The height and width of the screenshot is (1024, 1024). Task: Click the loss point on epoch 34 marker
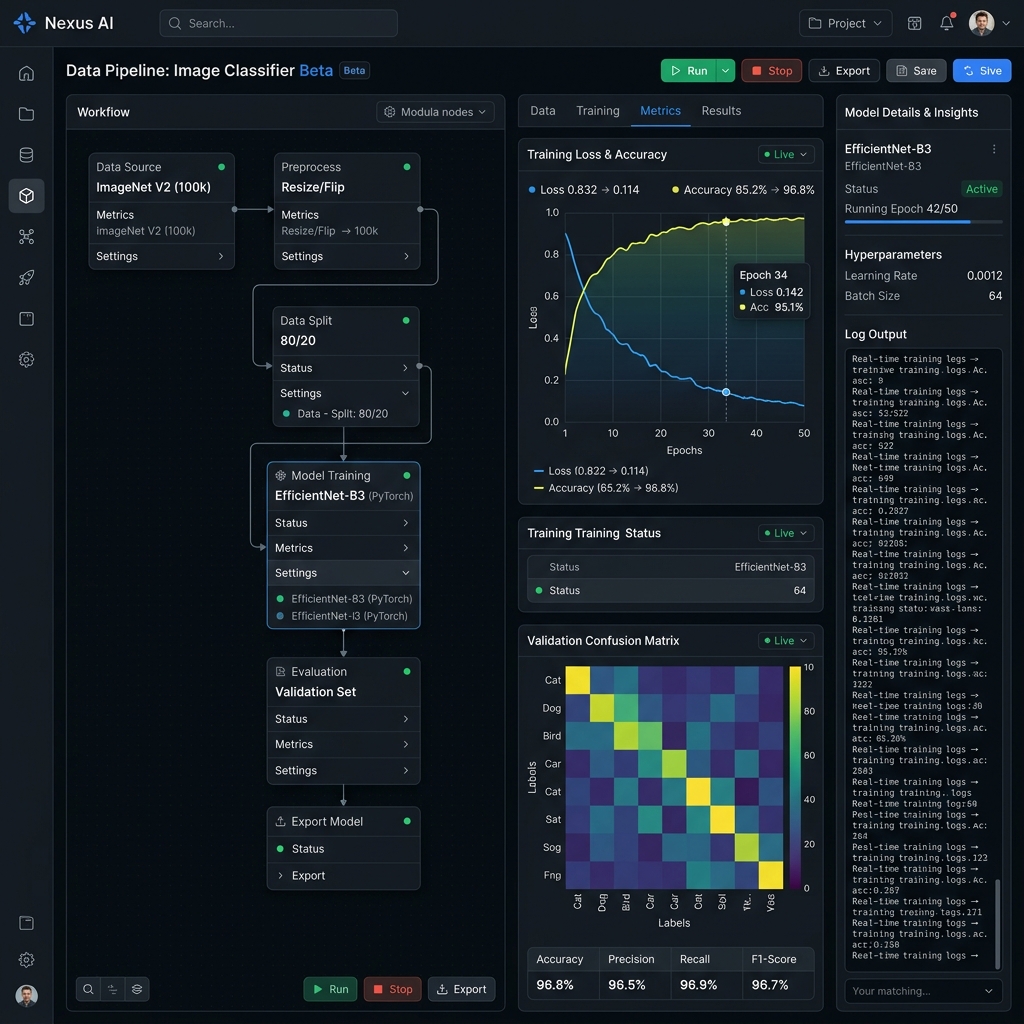tap(726, 392)
